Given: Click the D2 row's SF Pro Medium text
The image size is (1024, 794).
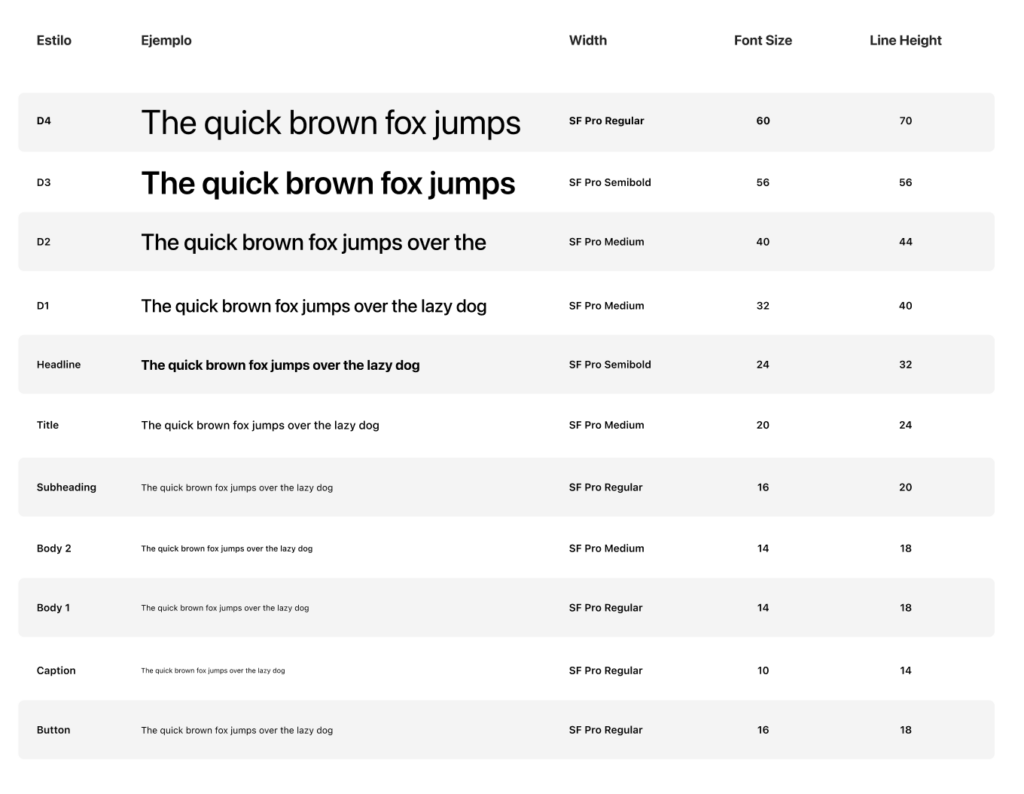Looking at the screenshot, I should [x=606, y=242].
